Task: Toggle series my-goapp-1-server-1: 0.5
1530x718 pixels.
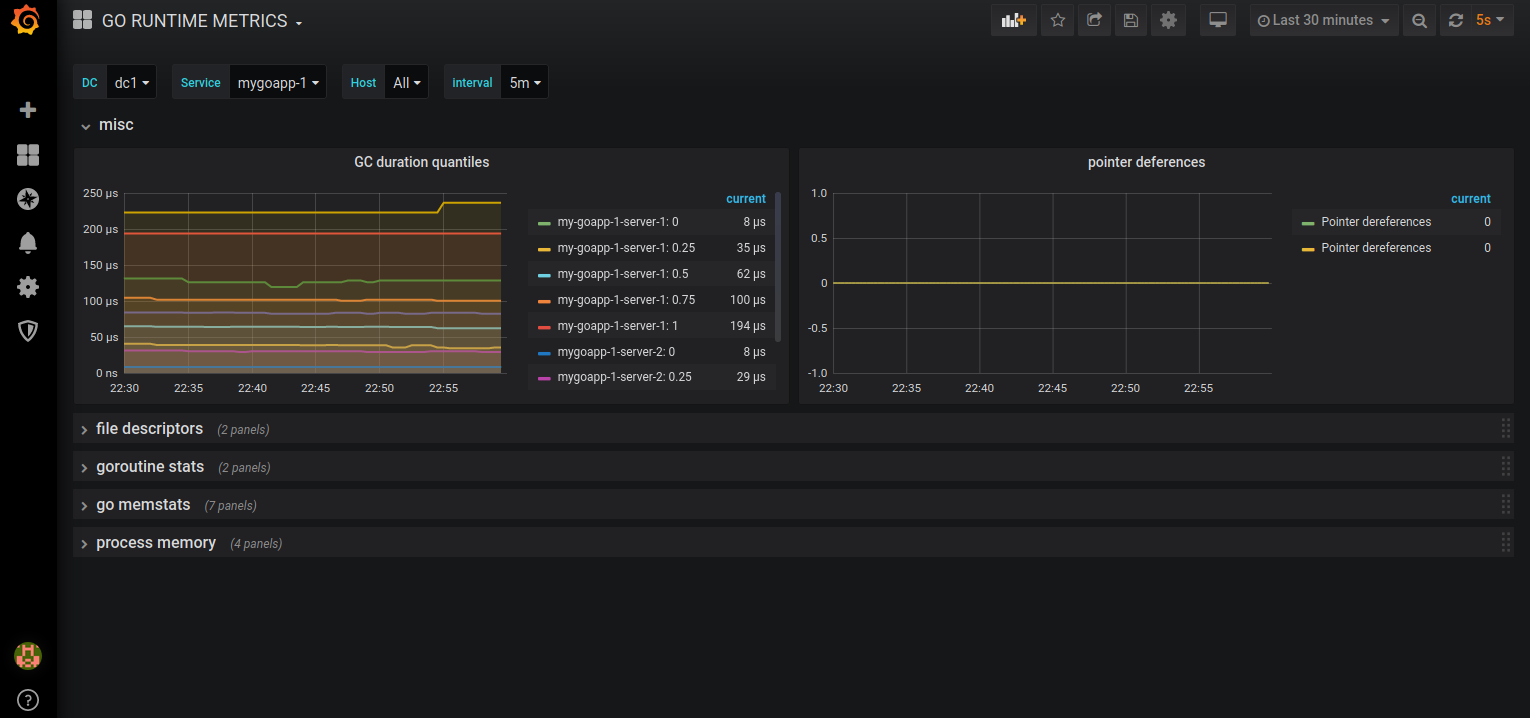Action: coord(622,274)
